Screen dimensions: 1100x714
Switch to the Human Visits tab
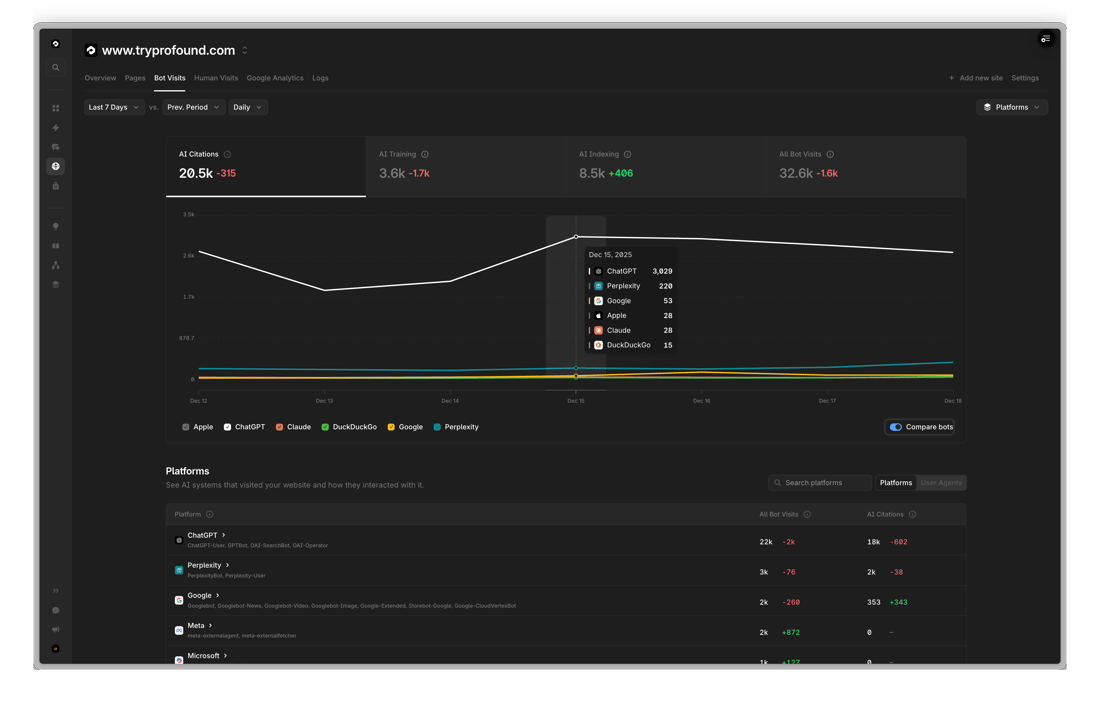click(216, 78)
